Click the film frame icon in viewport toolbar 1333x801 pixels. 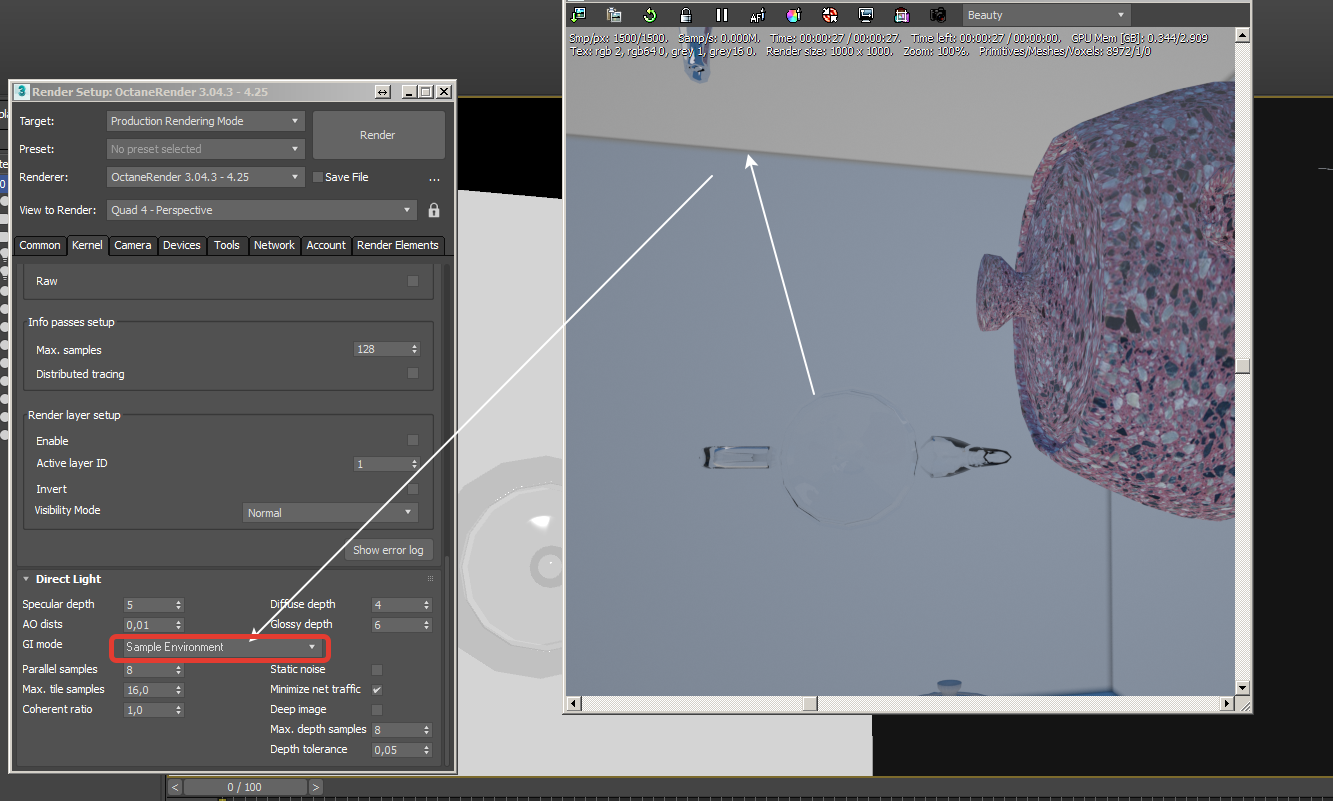(901, 15)
